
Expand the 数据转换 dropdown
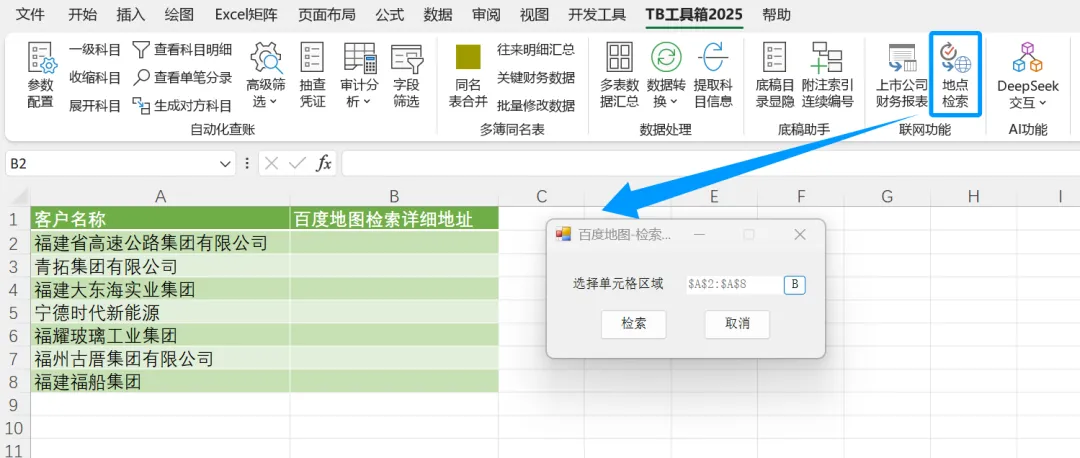pos(673,102)
